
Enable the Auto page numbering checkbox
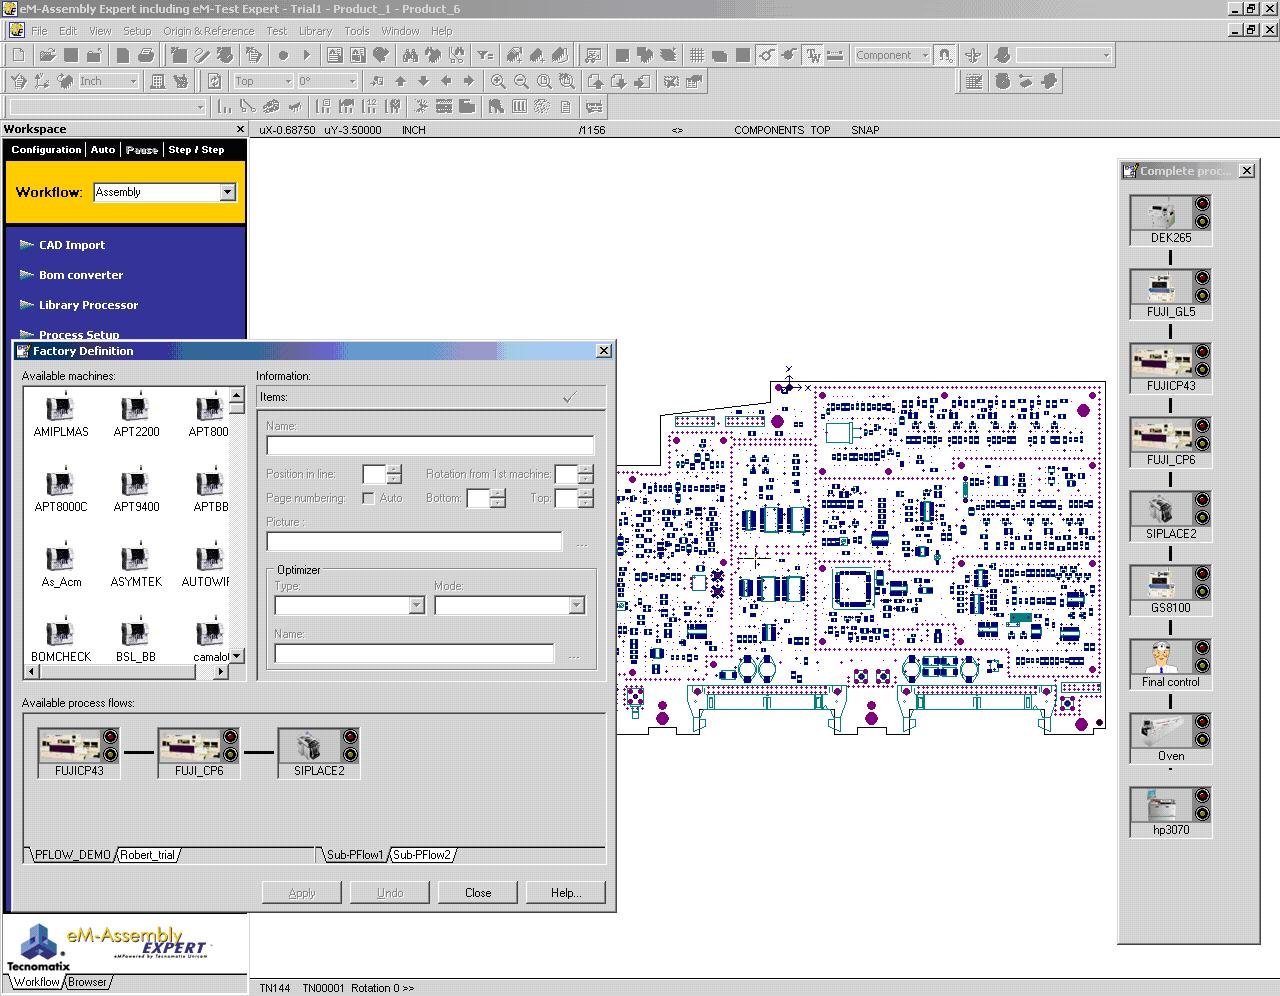368,498
